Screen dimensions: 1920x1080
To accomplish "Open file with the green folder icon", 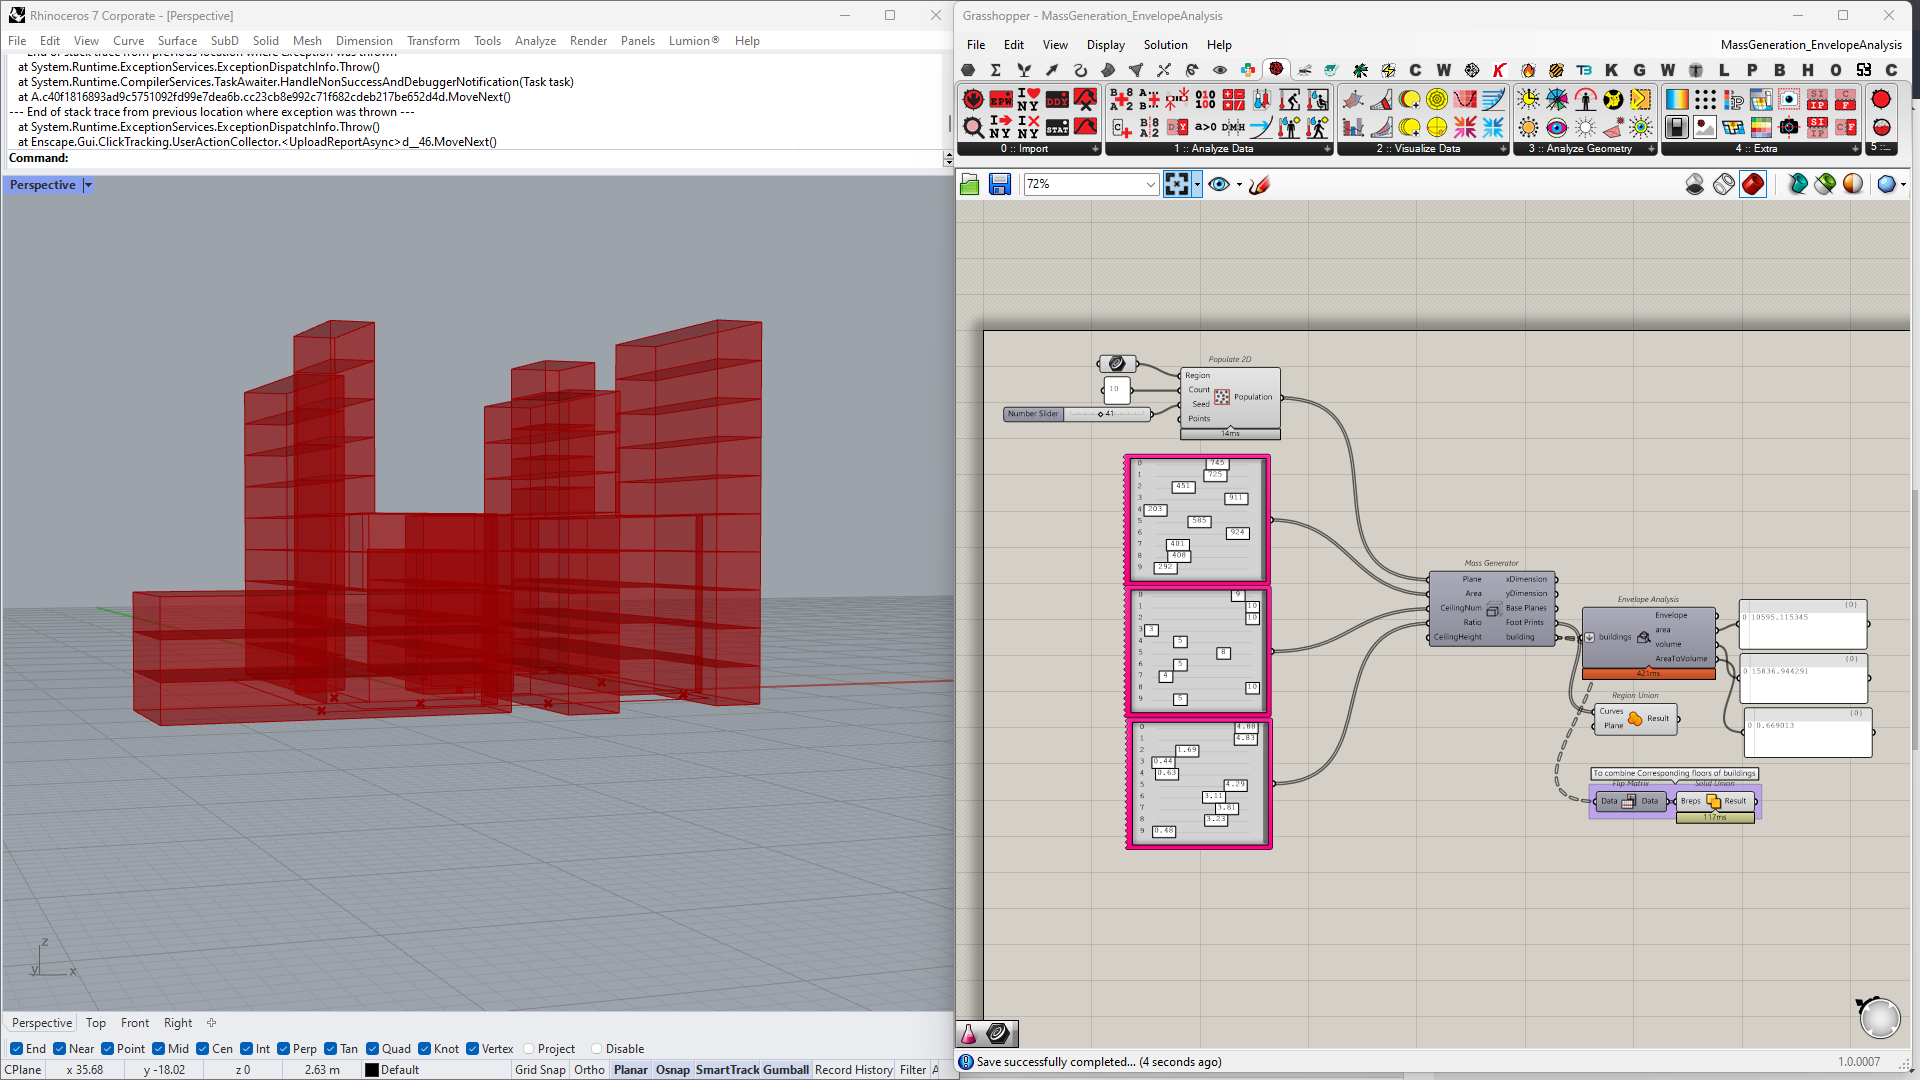I will 969,184.
